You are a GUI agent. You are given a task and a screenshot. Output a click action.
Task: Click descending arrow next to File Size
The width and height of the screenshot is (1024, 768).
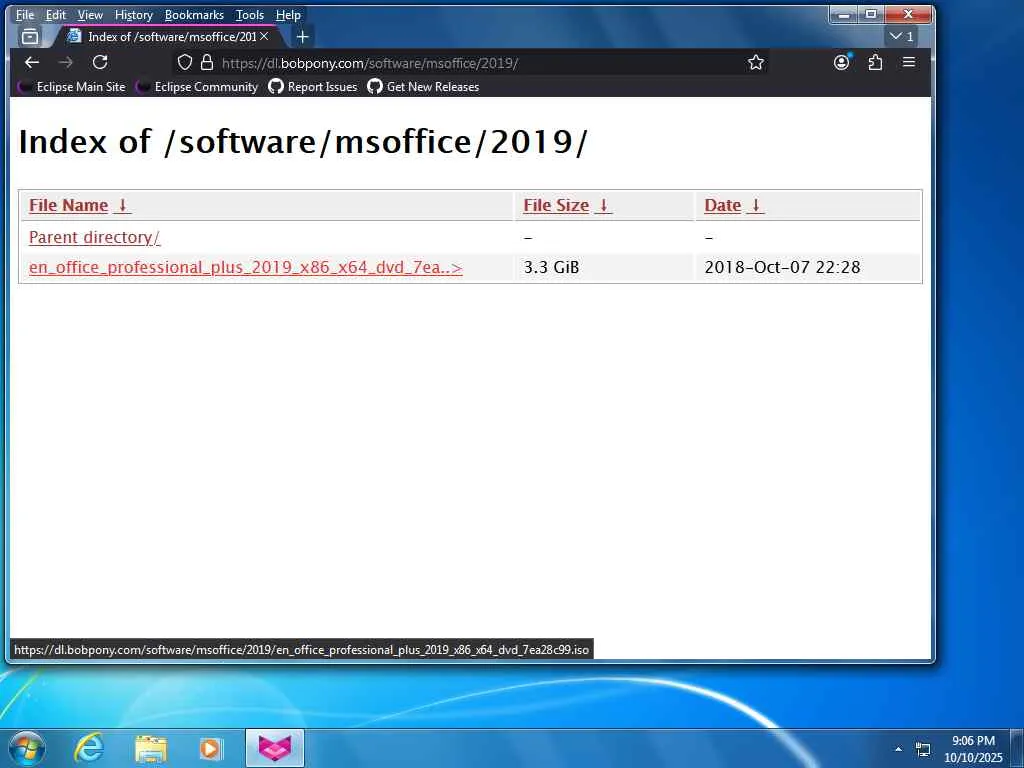click(x=603, y=205)
